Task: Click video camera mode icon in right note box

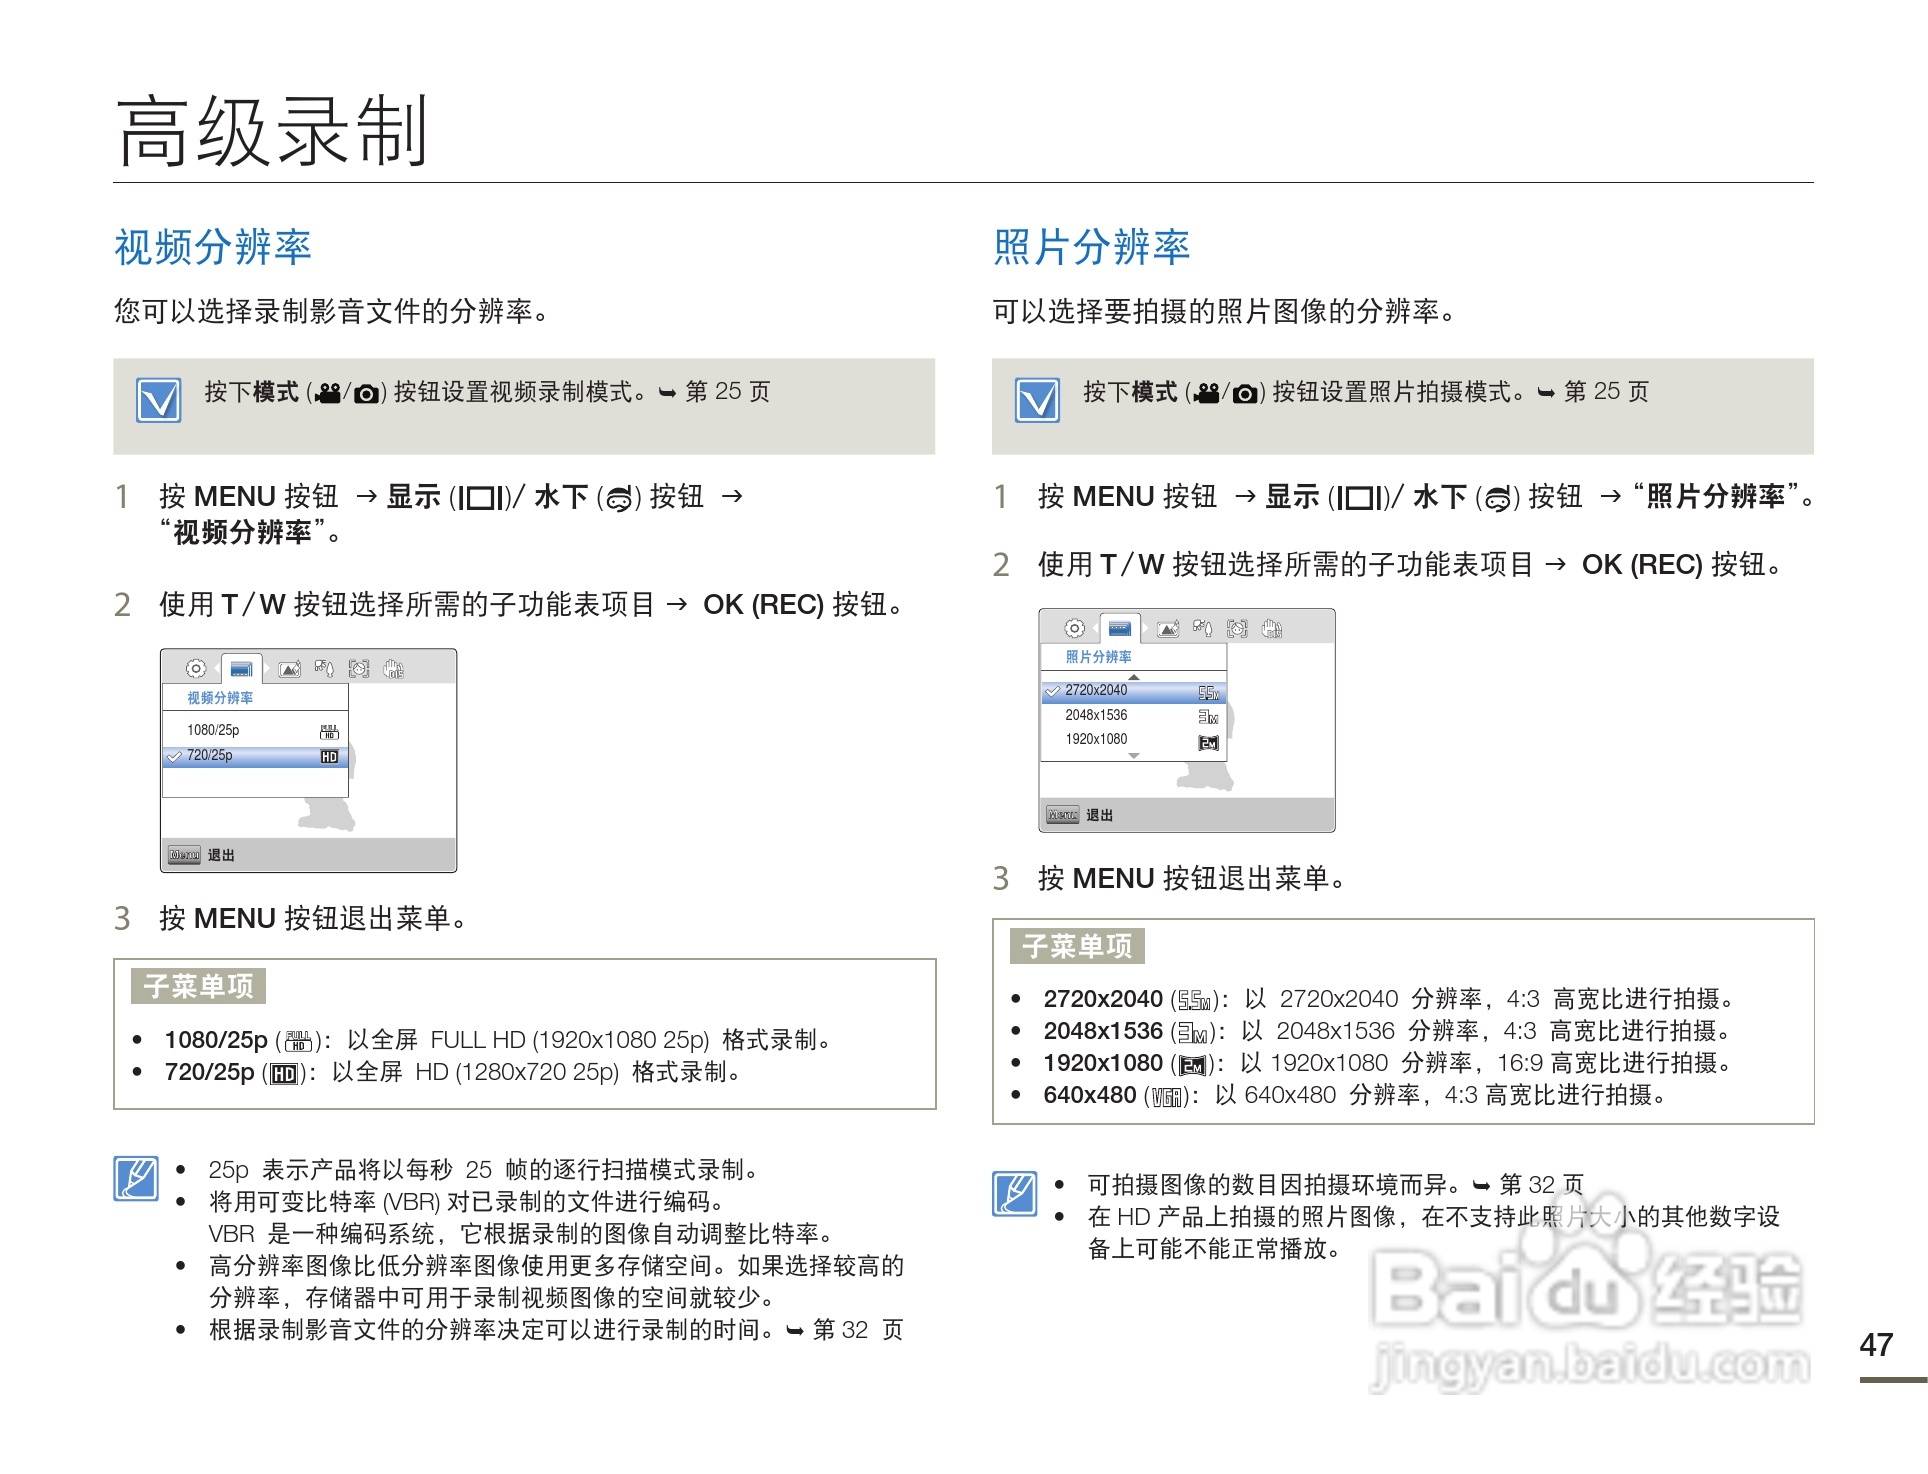Action: click(x=1206, y=393)
